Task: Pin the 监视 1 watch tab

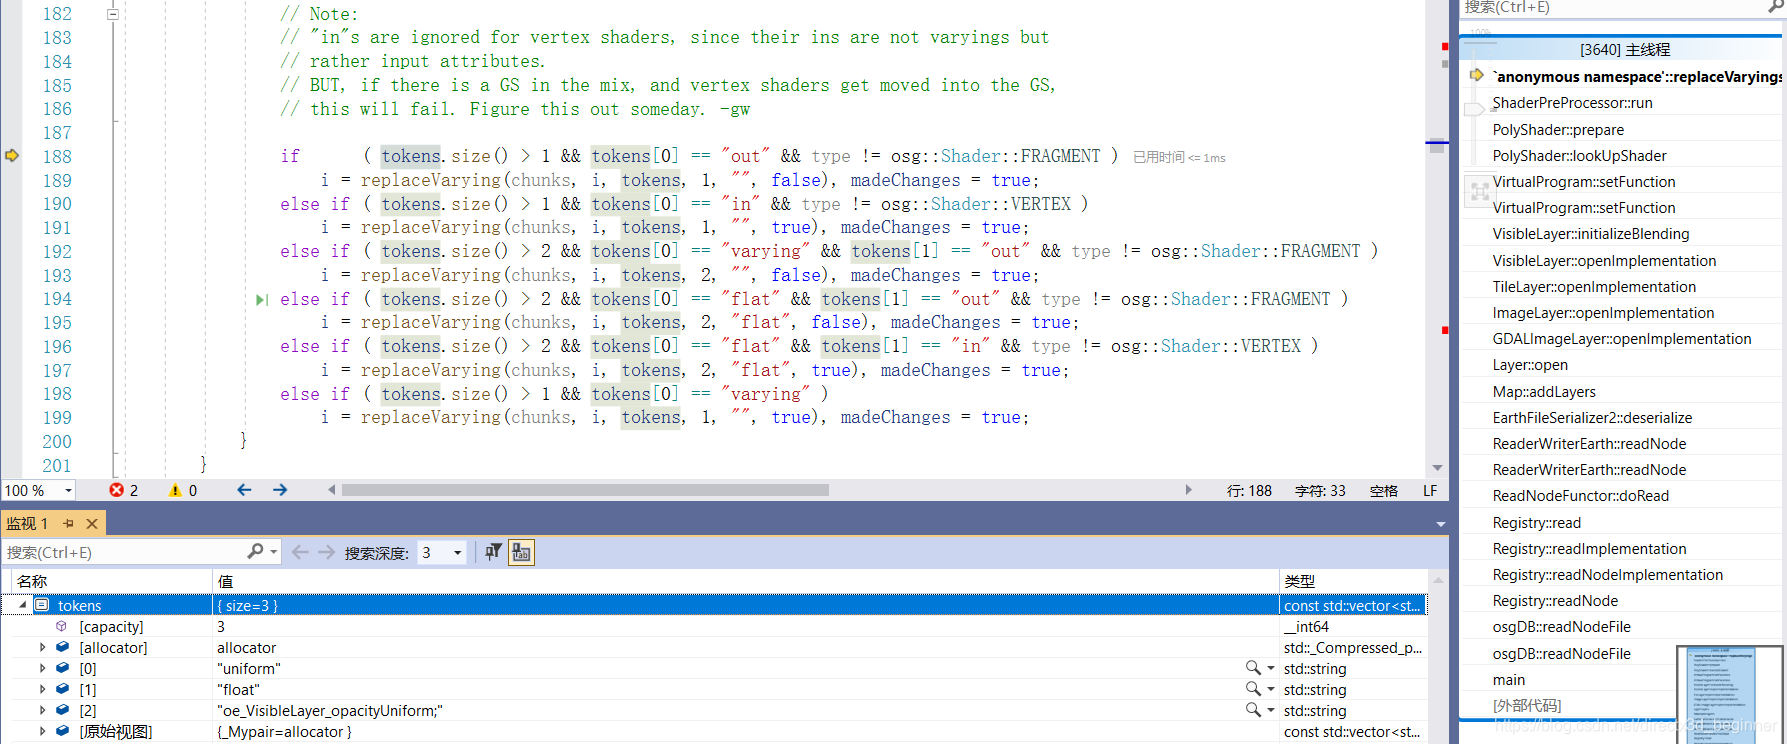Action: pyautogui.click(x=68, y=523)
